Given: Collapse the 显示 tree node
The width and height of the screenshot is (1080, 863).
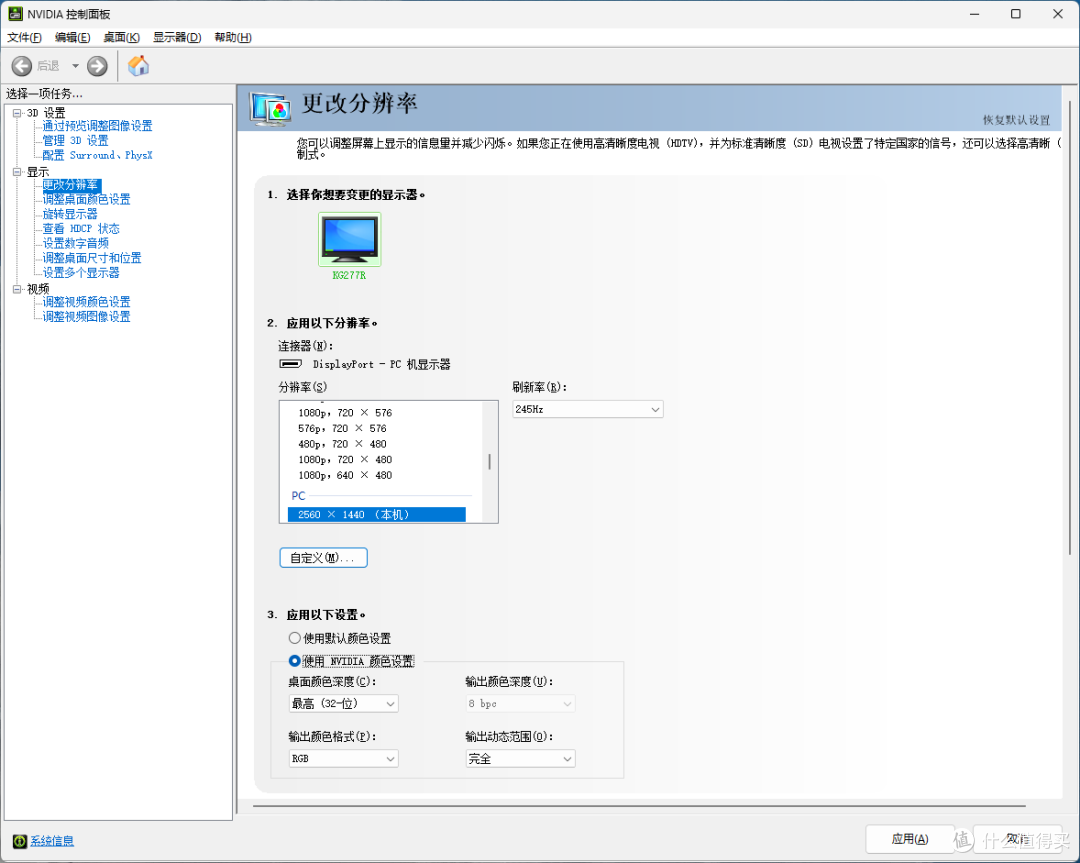Looking at the screenshot, I should pos(17,172).
